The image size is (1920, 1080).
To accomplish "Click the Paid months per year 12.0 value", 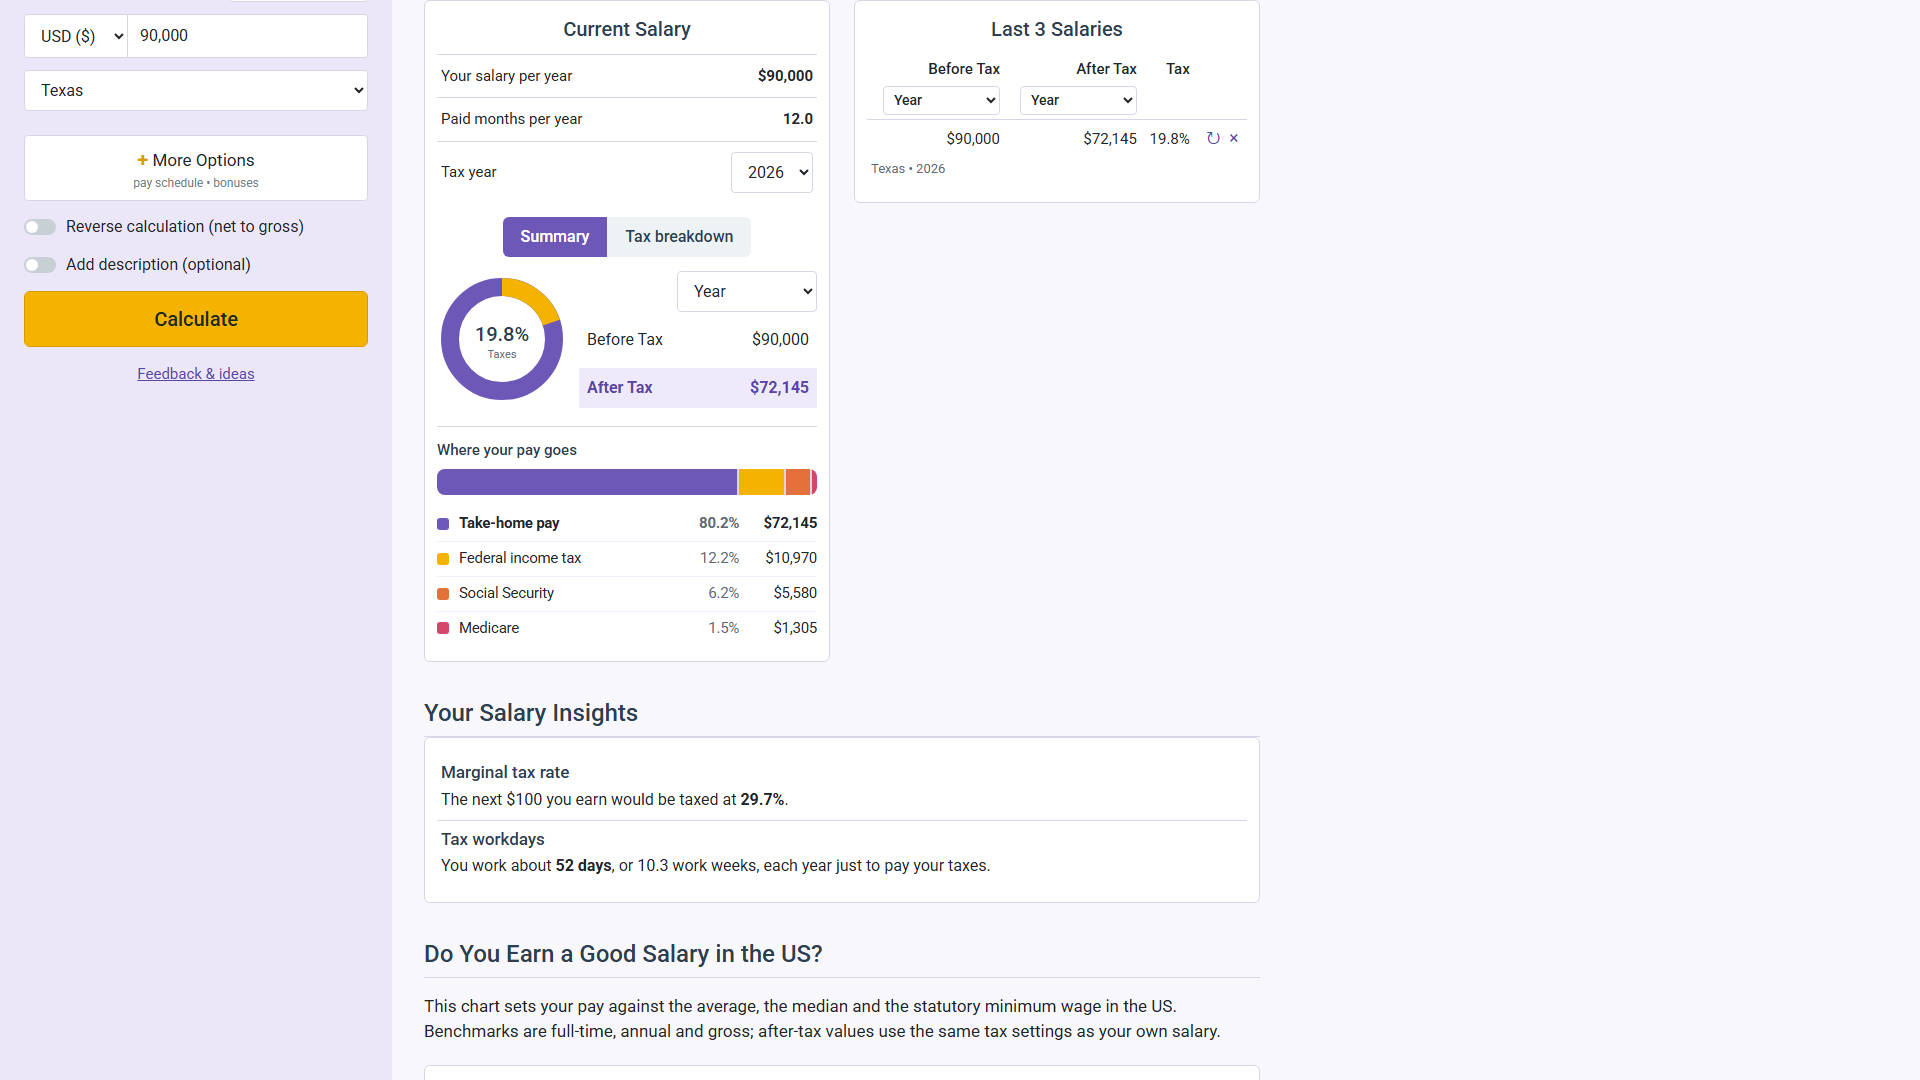I will click(798, 119).
